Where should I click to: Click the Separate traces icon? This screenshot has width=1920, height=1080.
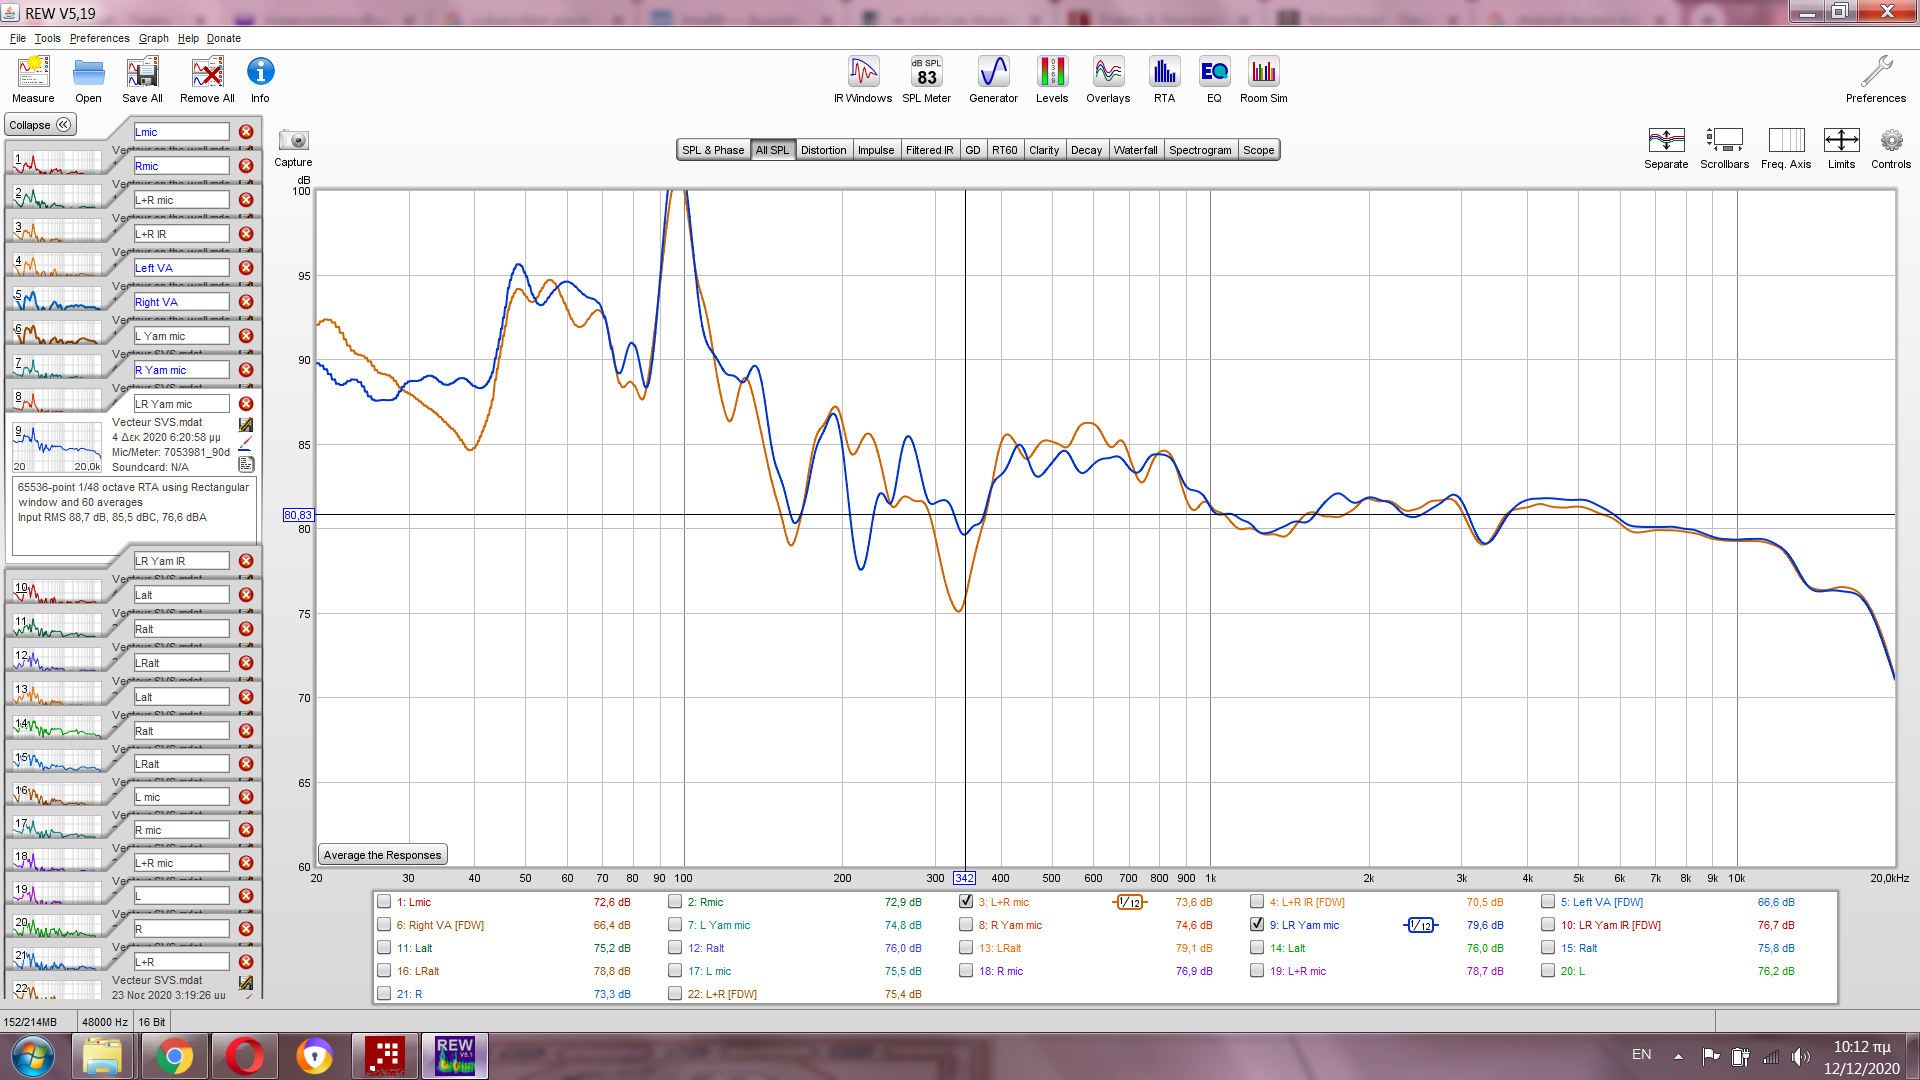(x=1666, y=148)
